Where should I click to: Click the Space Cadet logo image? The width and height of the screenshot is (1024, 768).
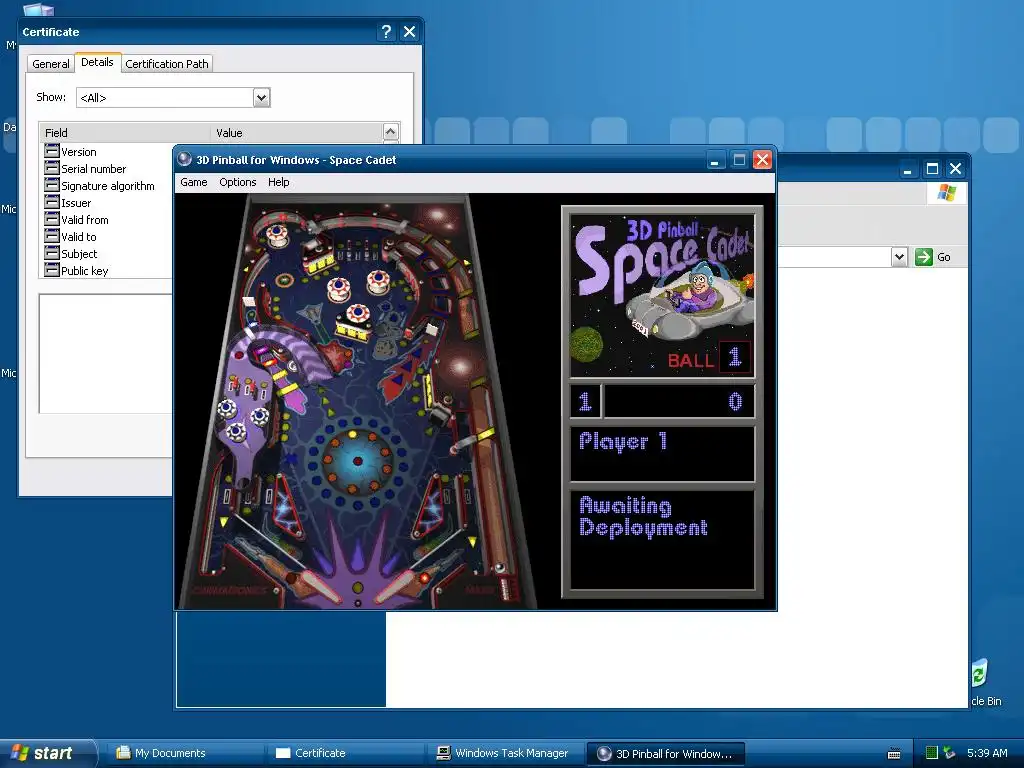coord(662,295)
